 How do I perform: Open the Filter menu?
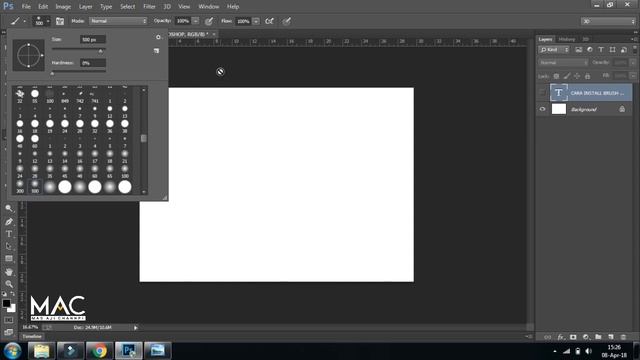click(x=149, y=7)
